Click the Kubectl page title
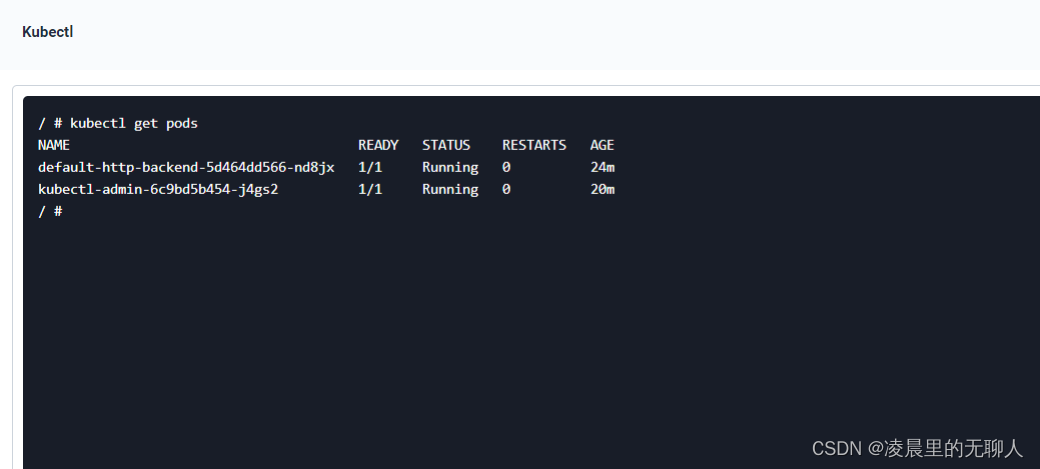The image size is (1040, 469). pos(48,32)
